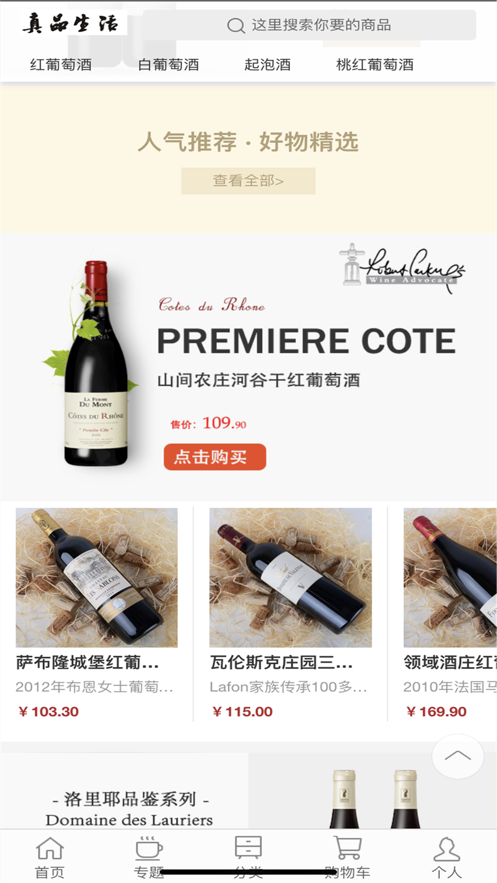Tap the back-to-top arrow button
497x883 pixels.
[458, 756]
